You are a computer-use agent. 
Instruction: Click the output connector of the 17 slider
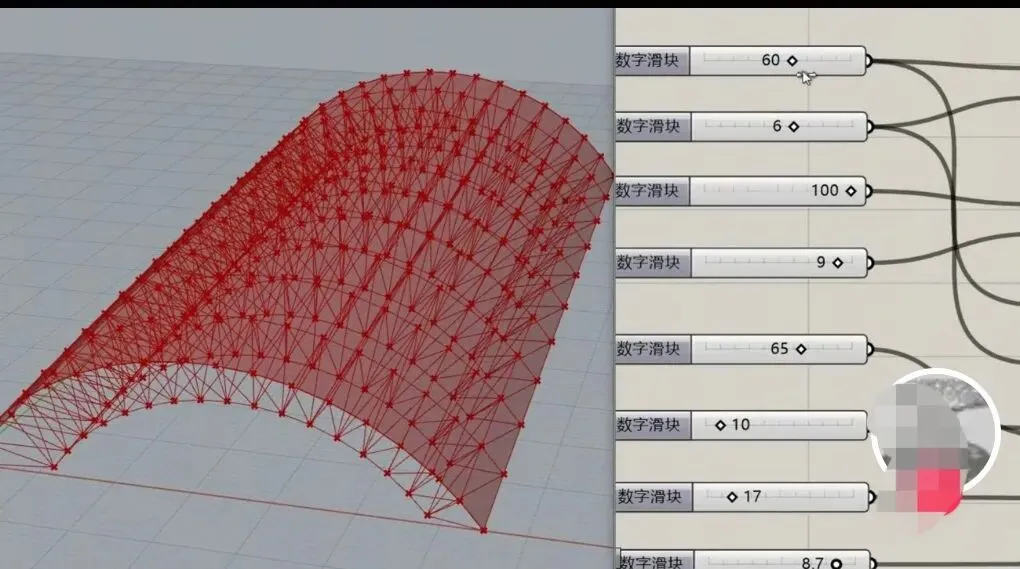point(872,497)
